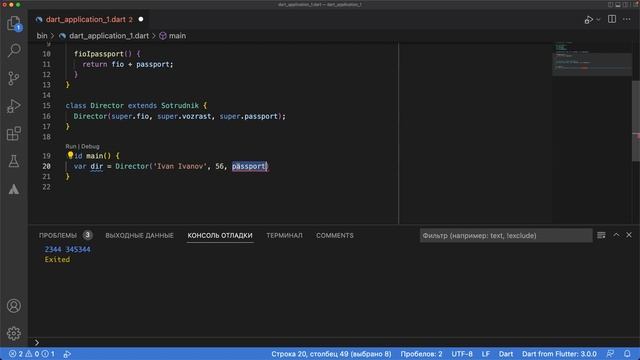640x360 pixels.
Task: Open the notifications bell
Action: [x=627, y=354]
